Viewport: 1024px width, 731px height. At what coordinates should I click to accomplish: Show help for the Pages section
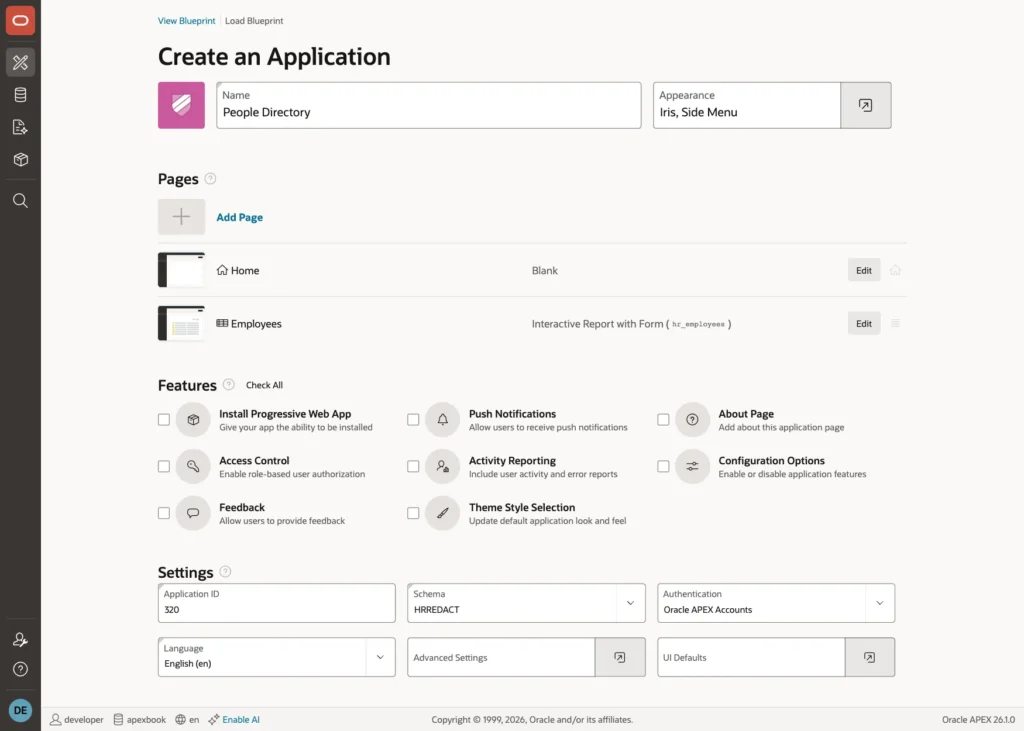coord(210,178)
